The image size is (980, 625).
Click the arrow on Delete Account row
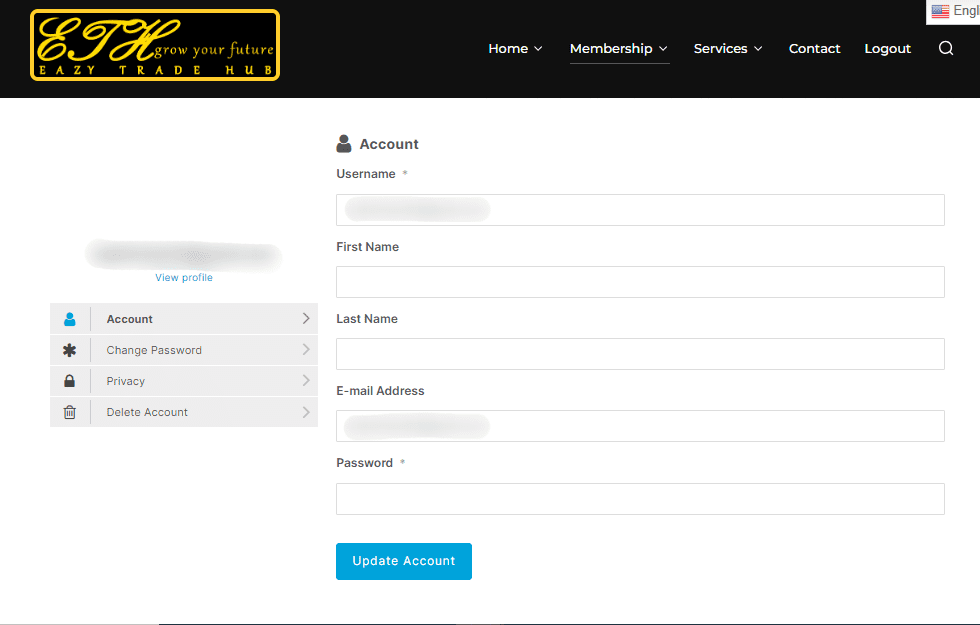(x=306, y=412)
